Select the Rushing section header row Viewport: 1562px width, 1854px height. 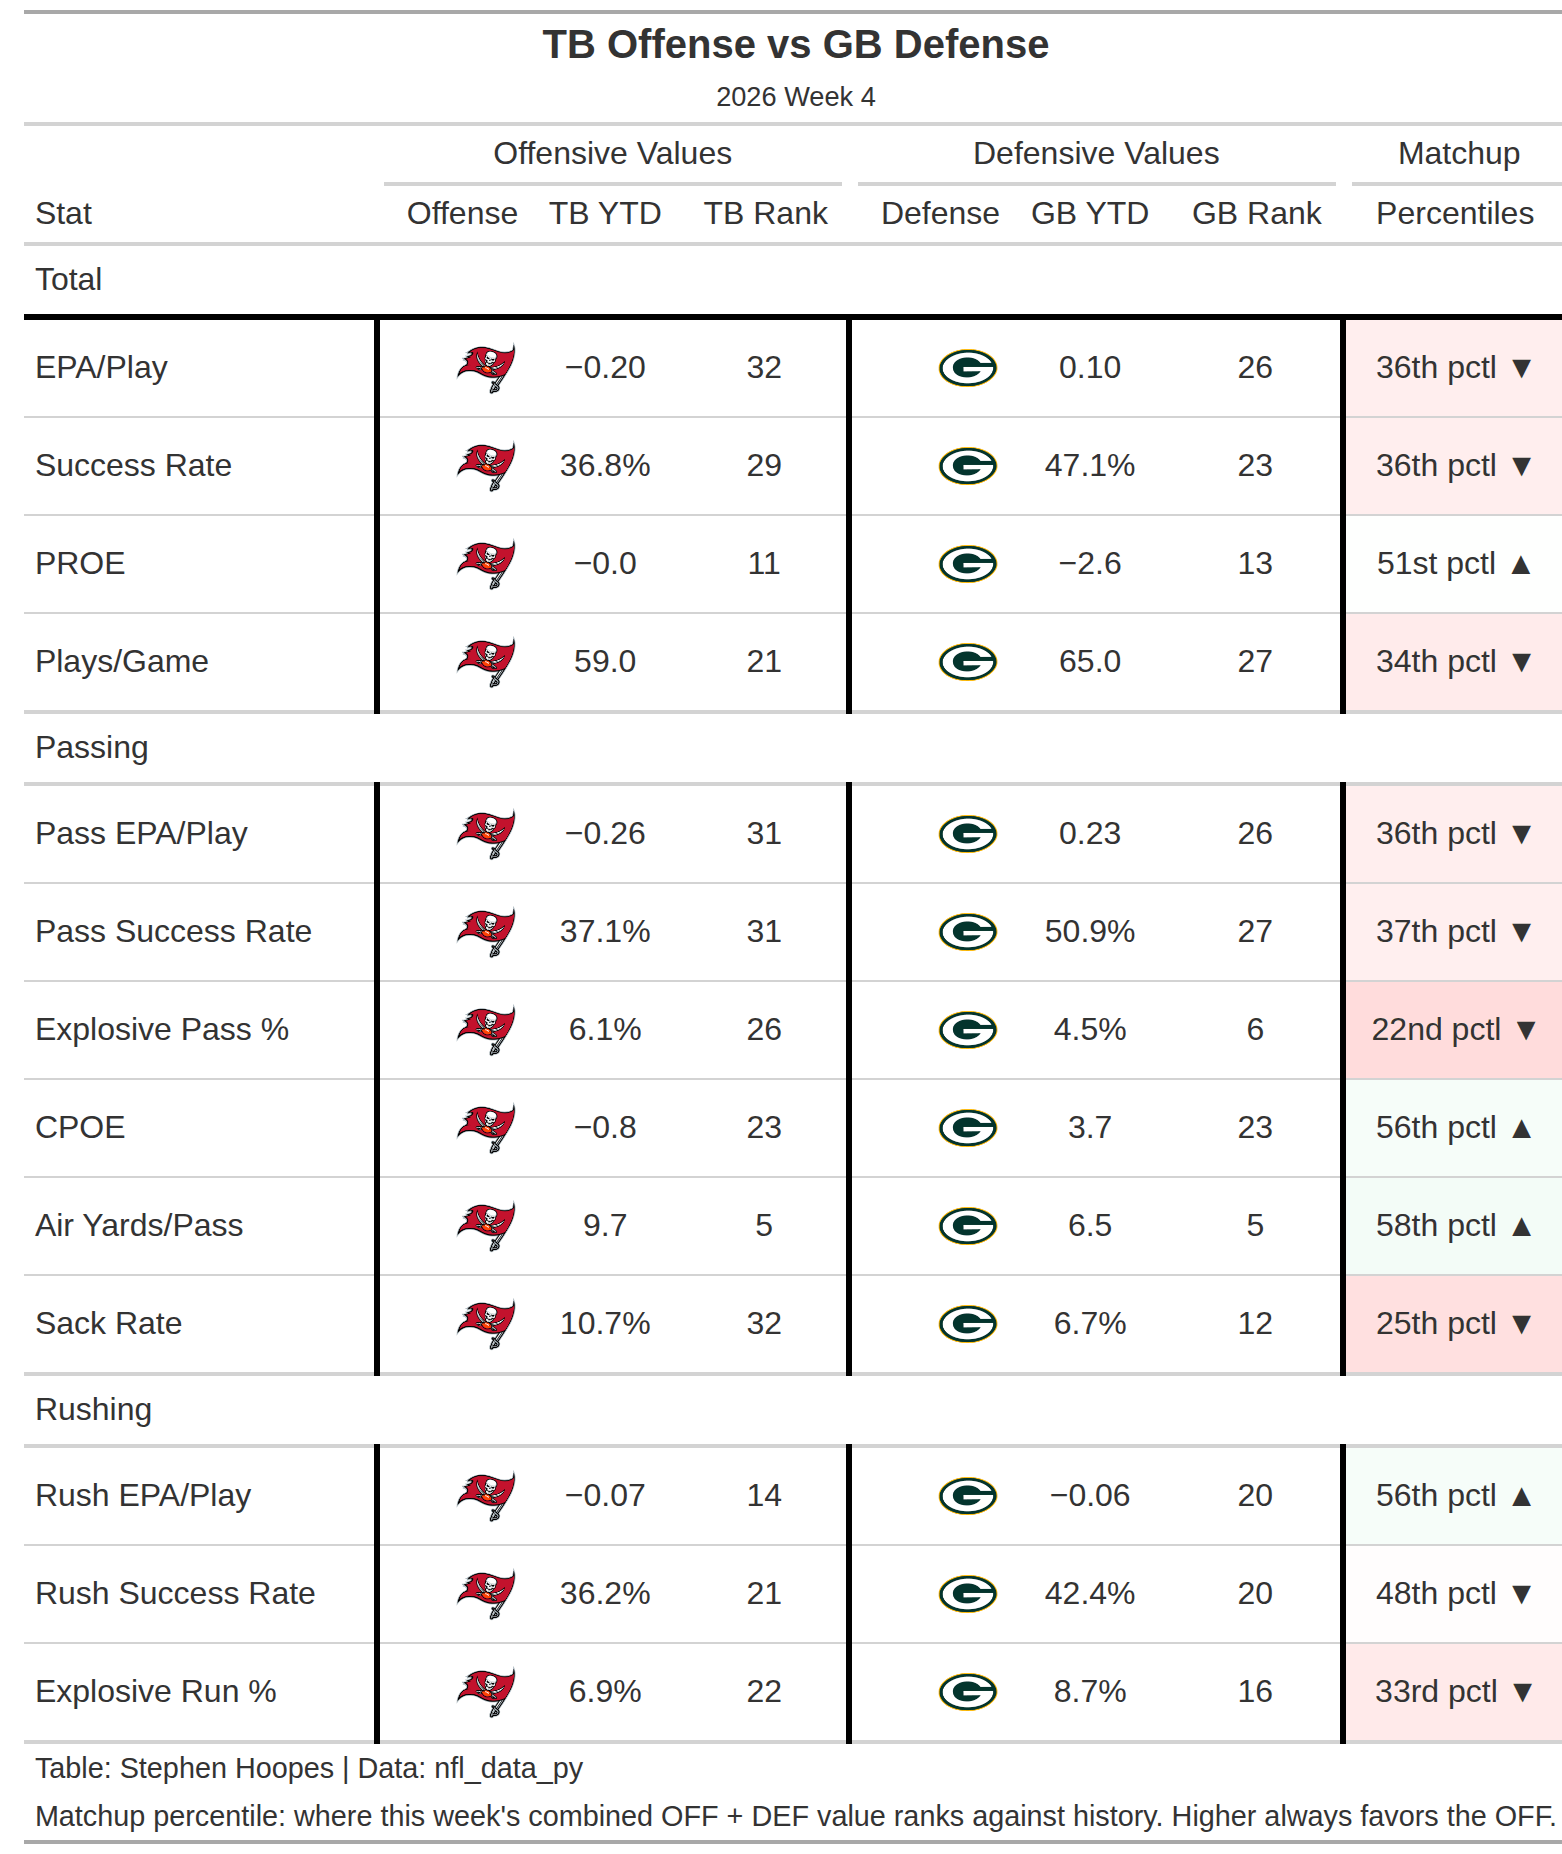[793, 1410]
